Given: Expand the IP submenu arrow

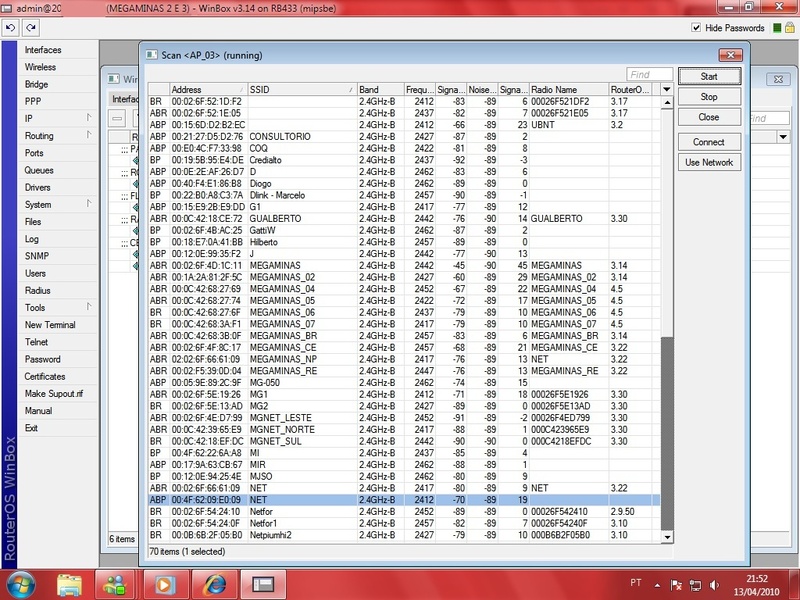Looking at the screenshot, I should (x=89, y=118).
